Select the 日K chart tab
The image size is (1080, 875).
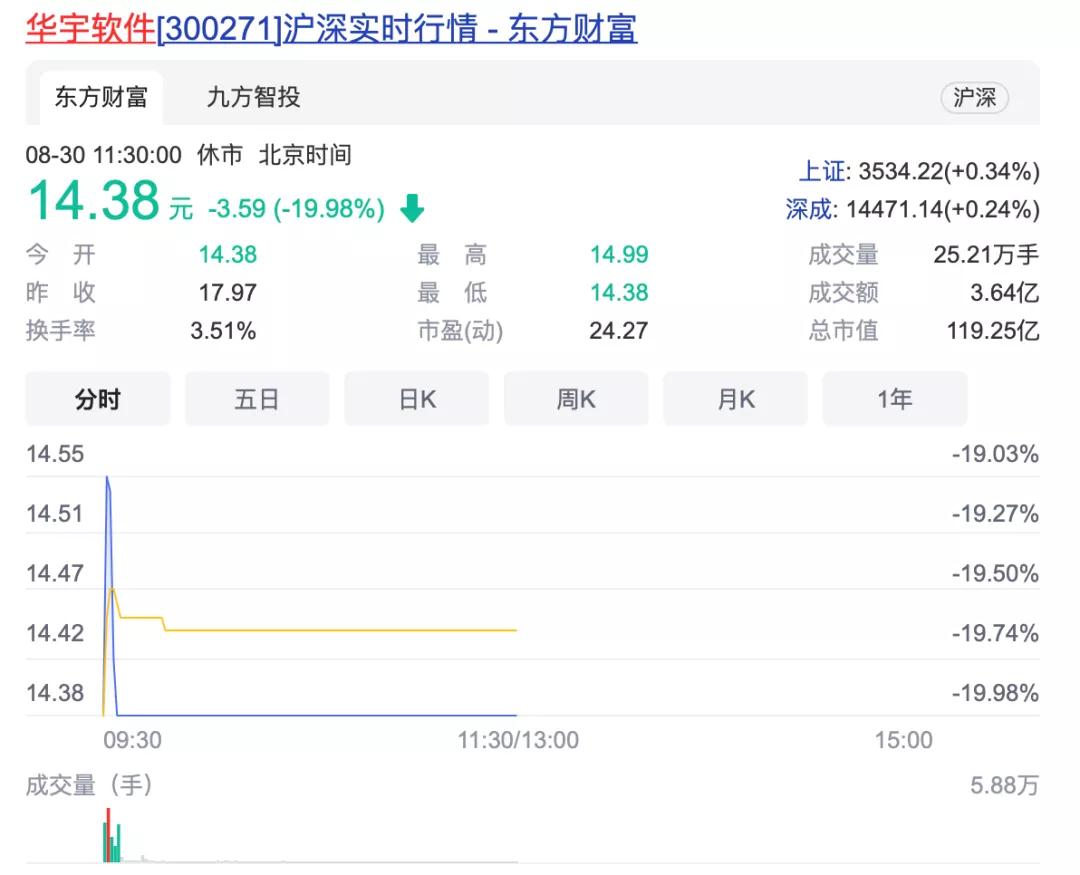[x=417, y=399]
